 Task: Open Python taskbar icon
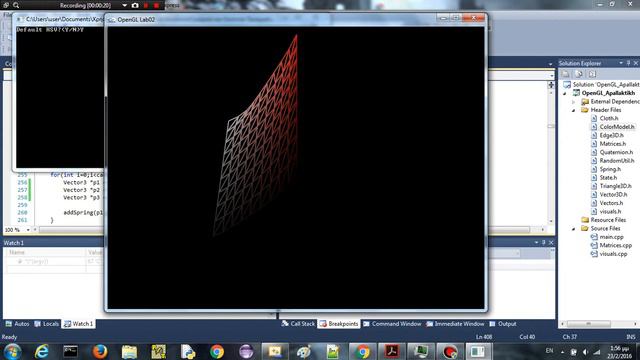point(188,351)
